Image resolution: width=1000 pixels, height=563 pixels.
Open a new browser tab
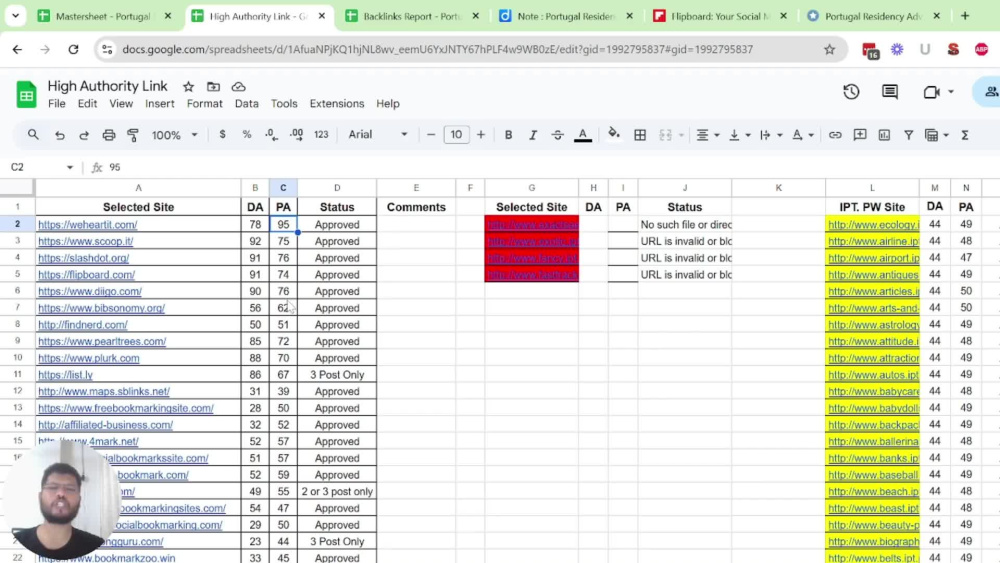pos(965,16)
